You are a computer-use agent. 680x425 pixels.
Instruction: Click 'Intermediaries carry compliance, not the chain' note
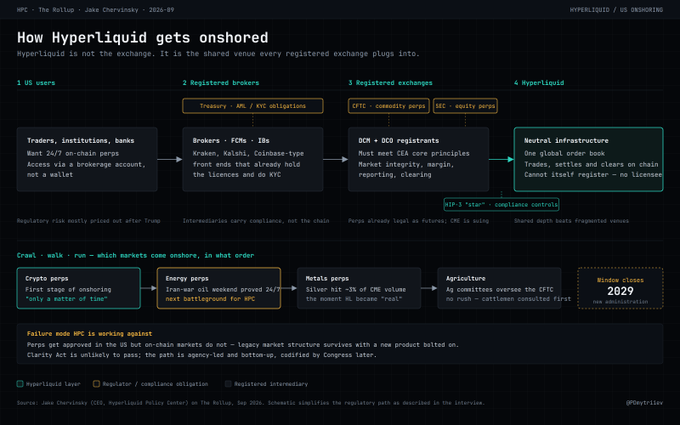[256, 221]
